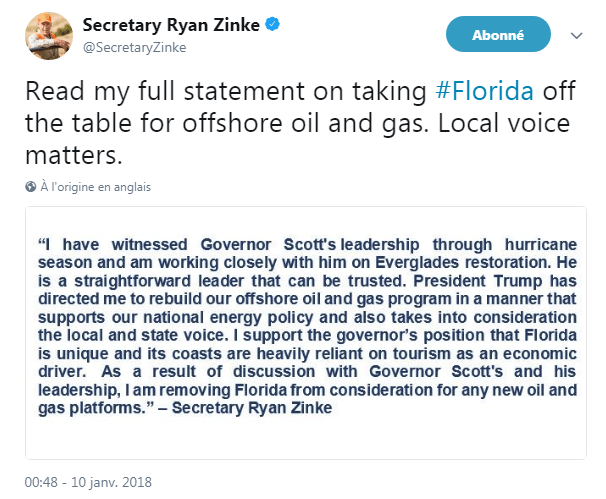Click the small globe translation icon
The width and height of the screenshot is (606, 499).
pos(33,187)
